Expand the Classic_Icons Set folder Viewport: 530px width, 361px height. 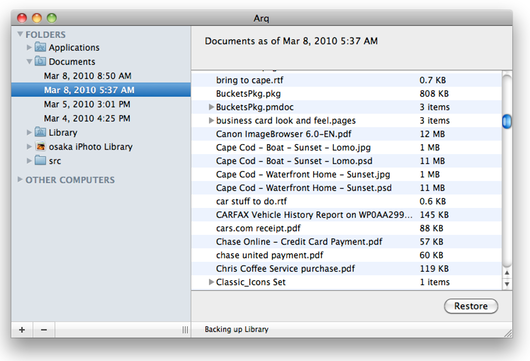pyautogui.click(x=211, y=282)
